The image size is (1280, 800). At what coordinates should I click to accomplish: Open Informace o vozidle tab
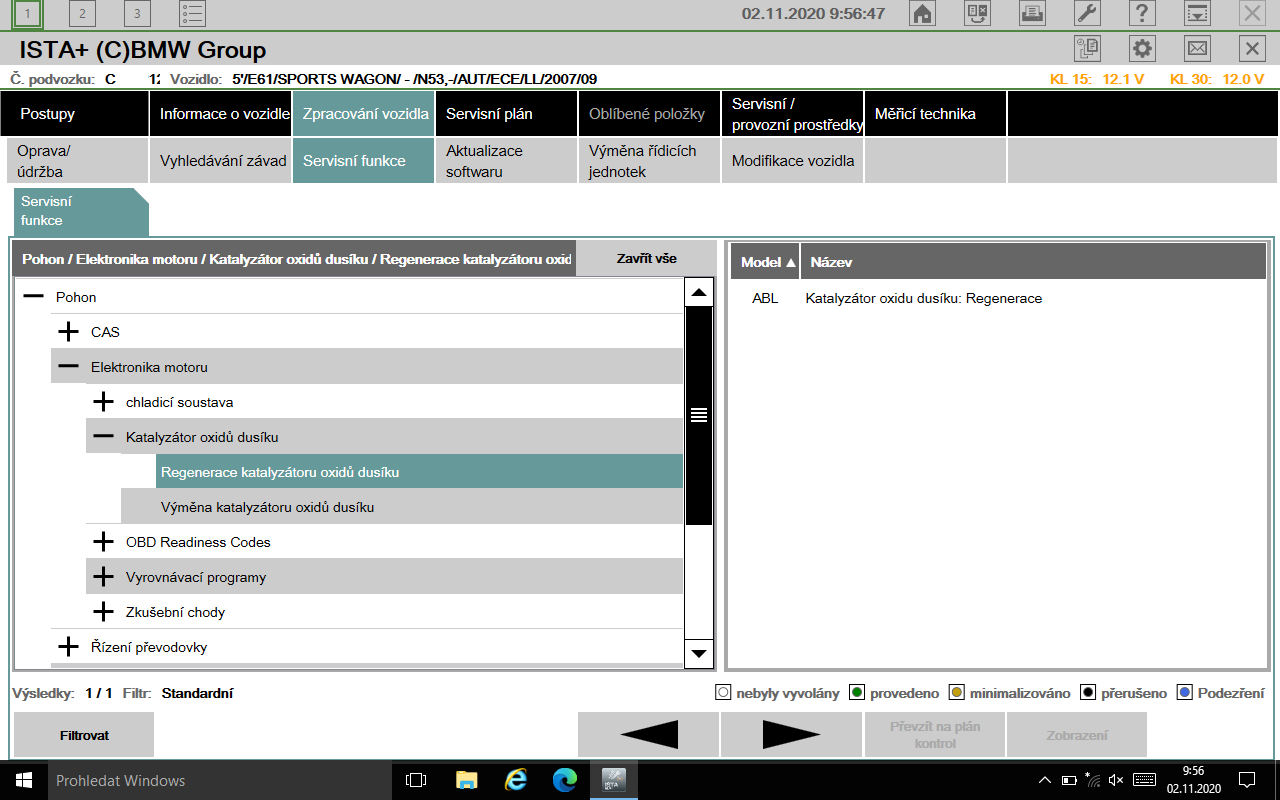pyautogui.click(x=220, y=114)
